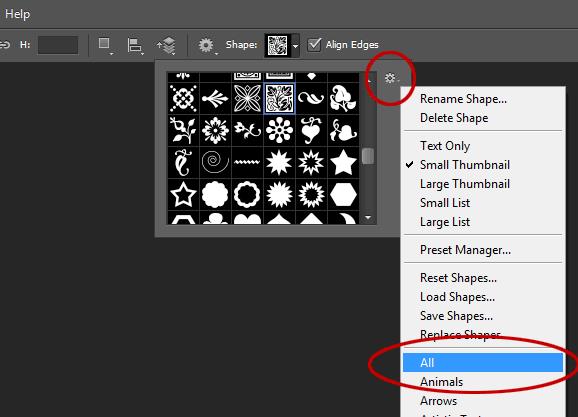578x417 pixels.
Task: Click the height H input field
Action: pos(58,45)
